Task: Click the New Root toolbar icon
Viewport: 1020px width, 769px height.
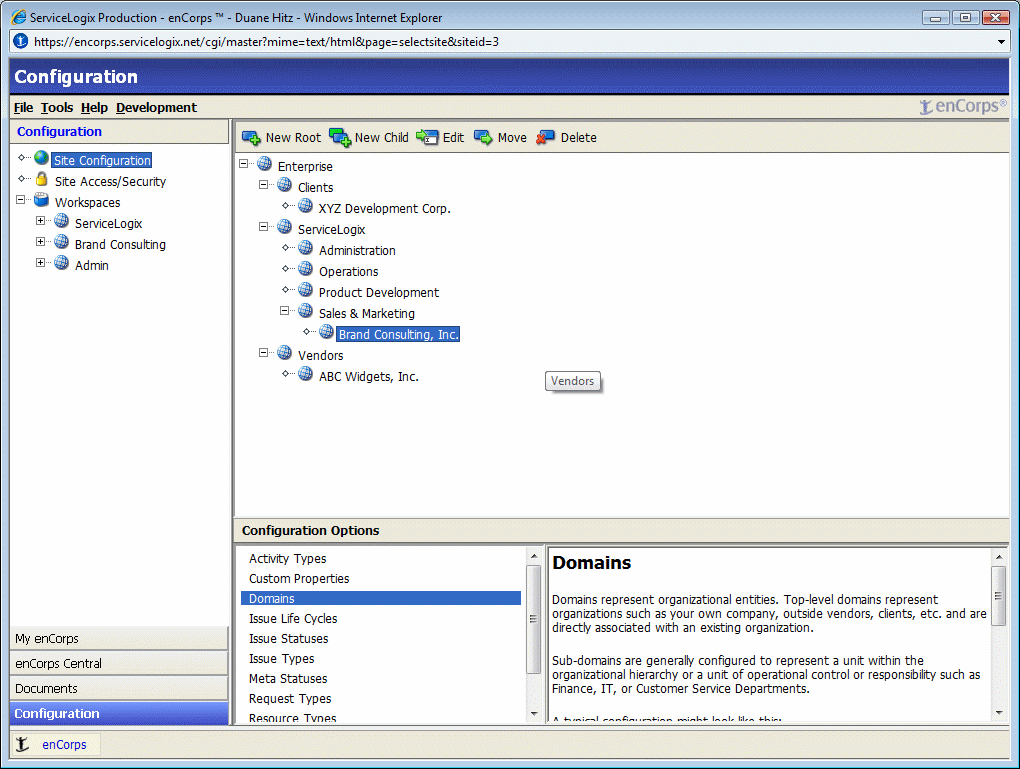Action: coord(251,138)
